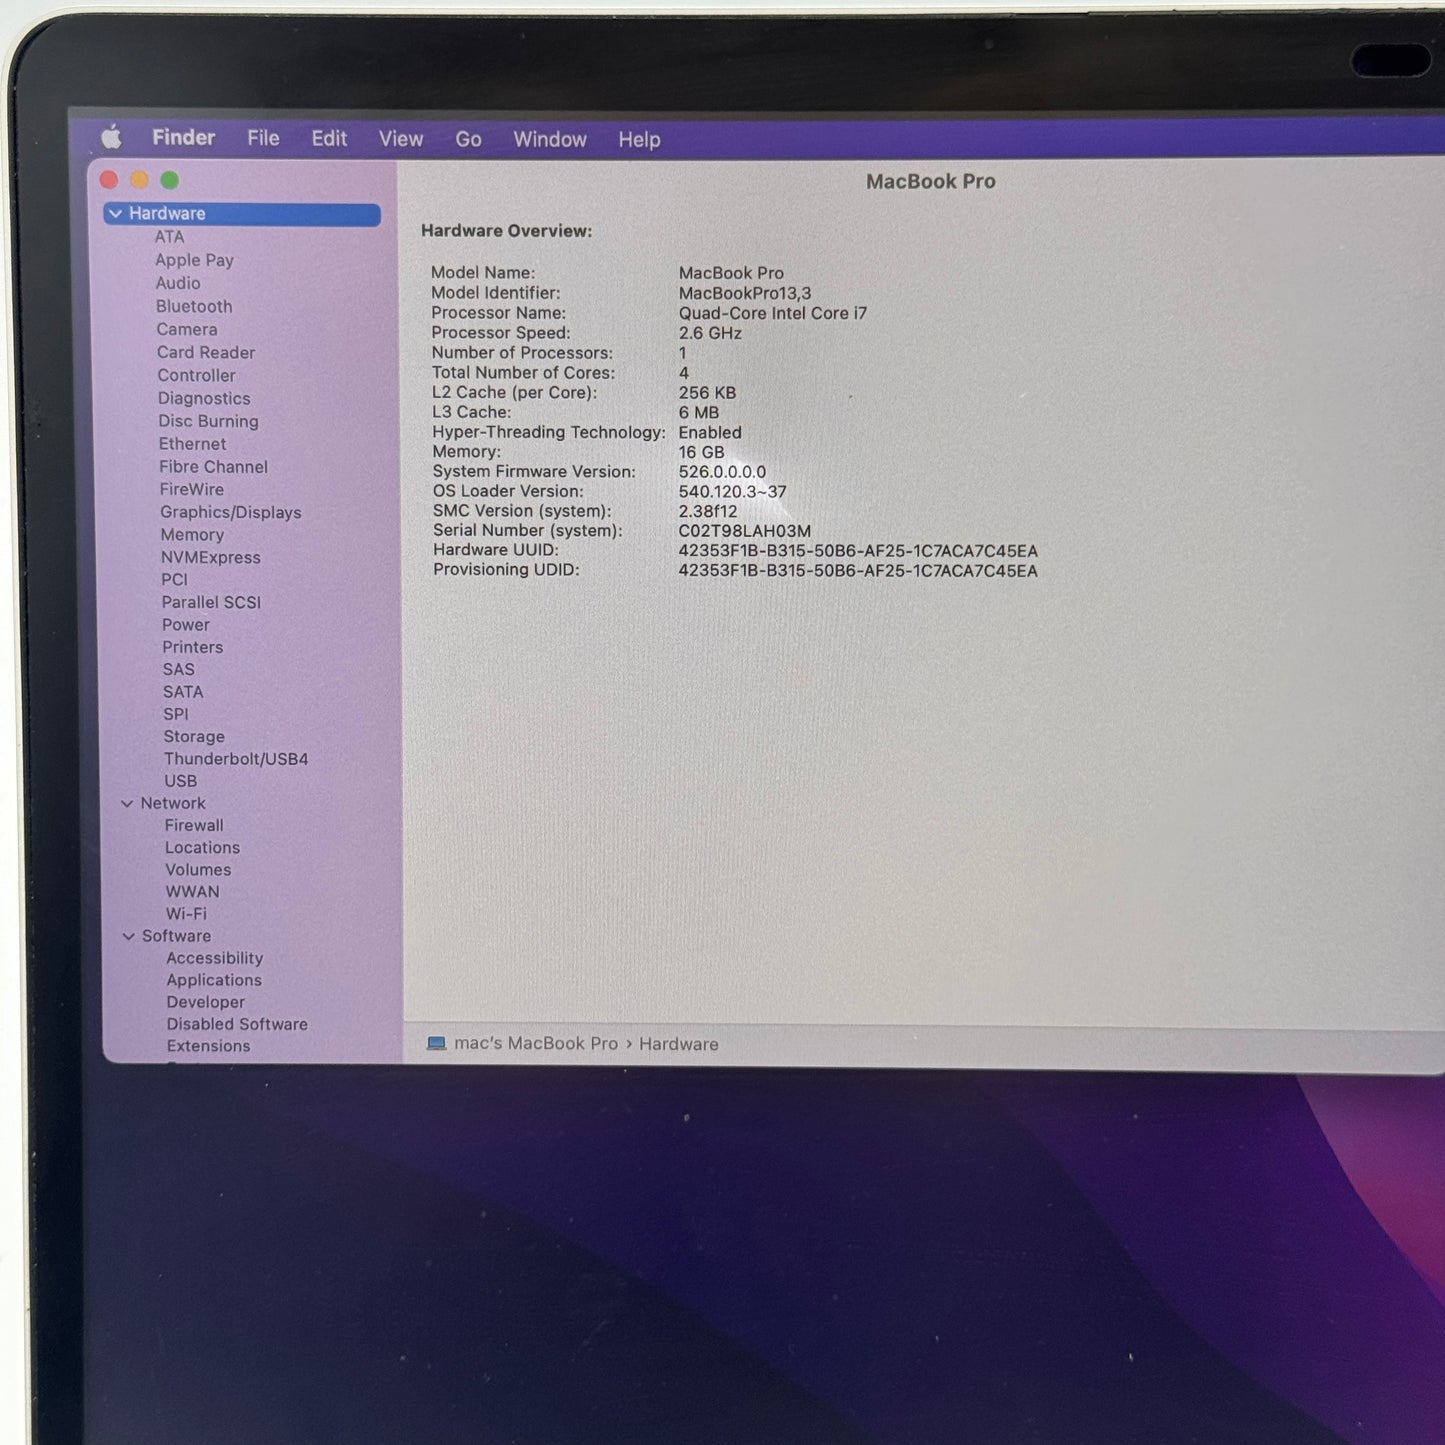Select Storage in the sidebar
Image resolution: width=1445 pixels, height=1445 pixels.
point(194,736)
